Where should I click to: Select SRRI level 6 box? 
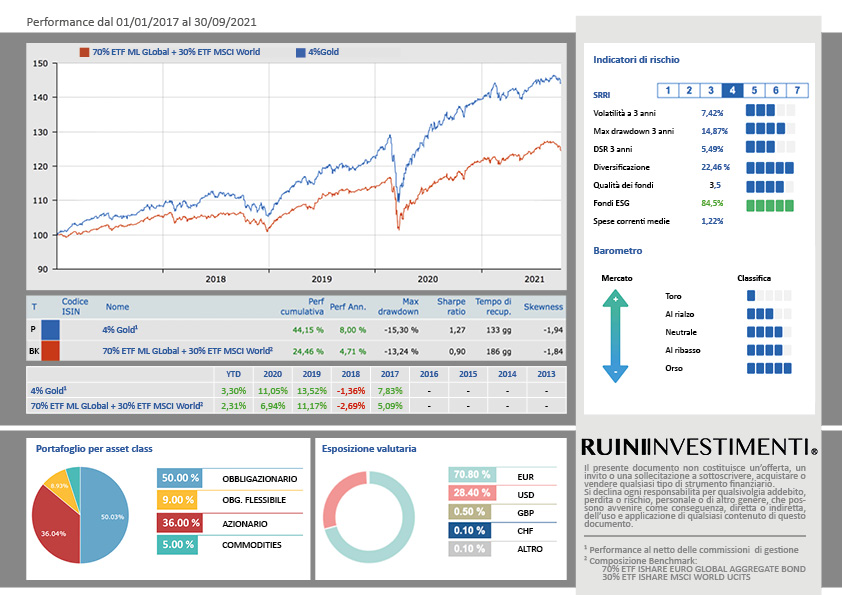tap(775, 90)
